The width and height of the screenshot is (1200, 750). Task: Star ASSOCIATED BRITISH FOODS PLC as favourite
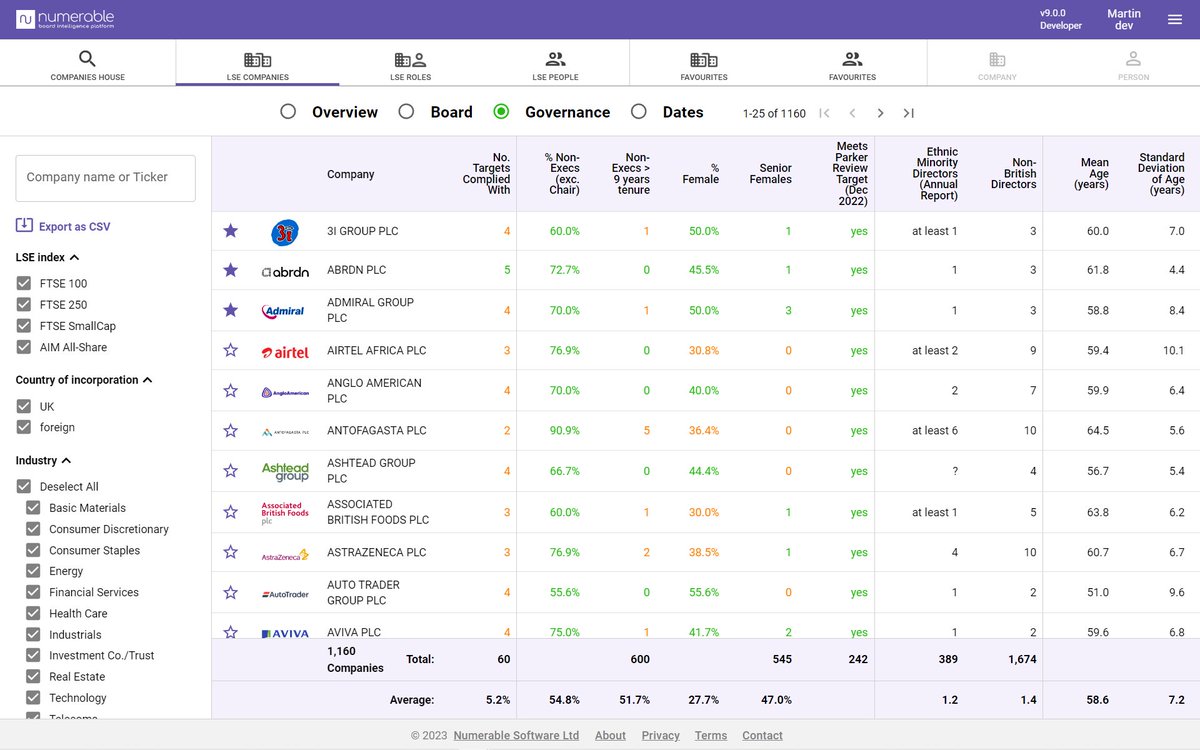point(231,512)
